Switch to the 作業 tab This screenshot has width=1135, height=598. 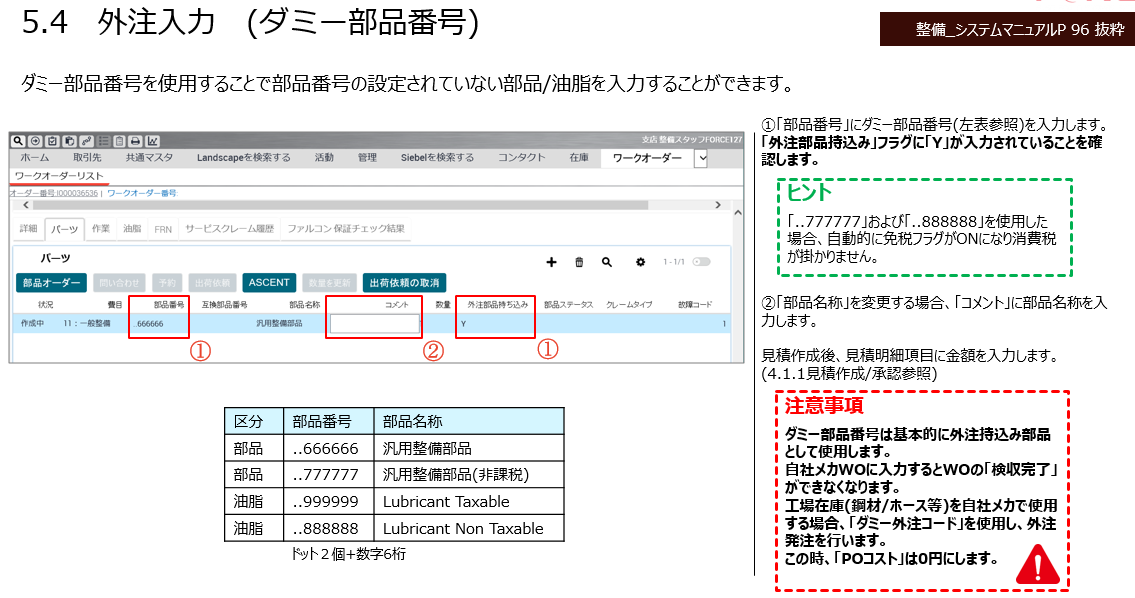pyautogui.click(x=101, y=229)
